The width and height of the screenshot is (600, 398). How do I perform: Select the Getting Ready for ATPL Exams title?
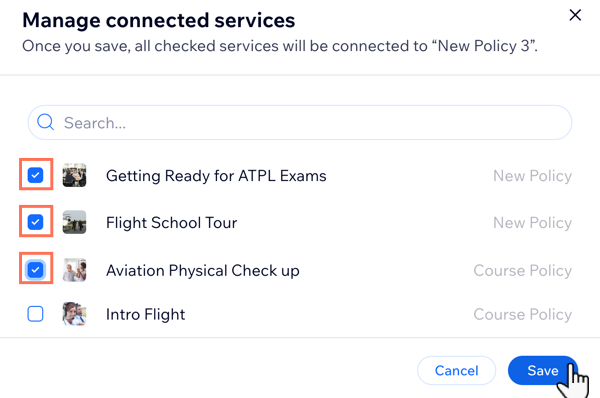tap(216, 176)
